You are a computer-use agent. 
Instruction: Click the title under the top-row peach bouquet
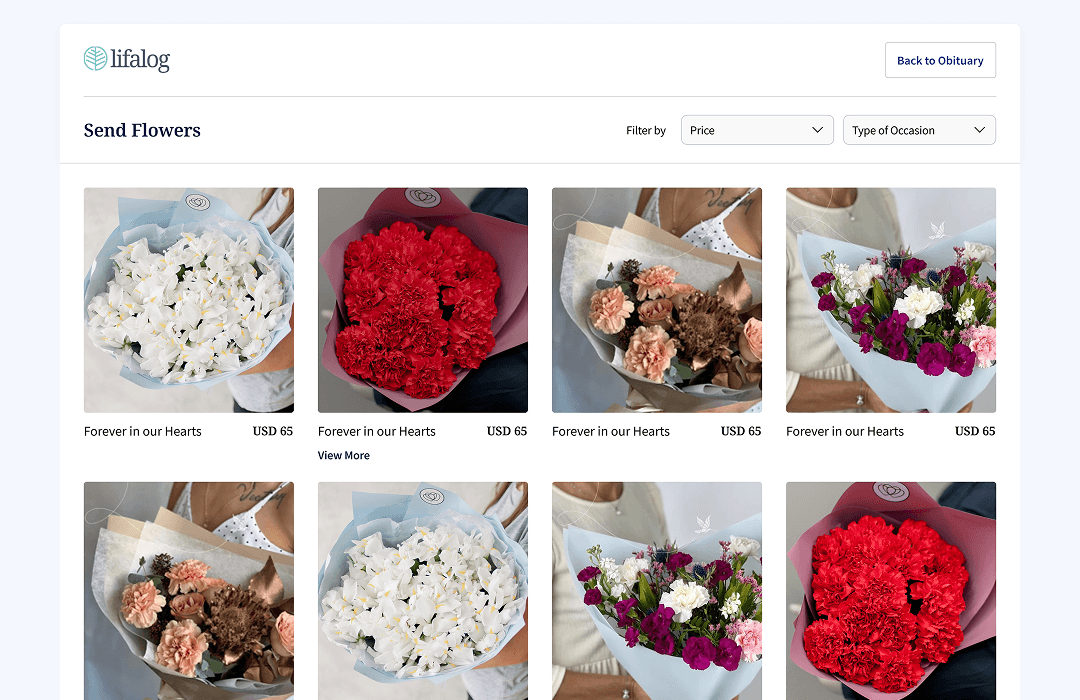pyautogui.click(x=611, y=431)
